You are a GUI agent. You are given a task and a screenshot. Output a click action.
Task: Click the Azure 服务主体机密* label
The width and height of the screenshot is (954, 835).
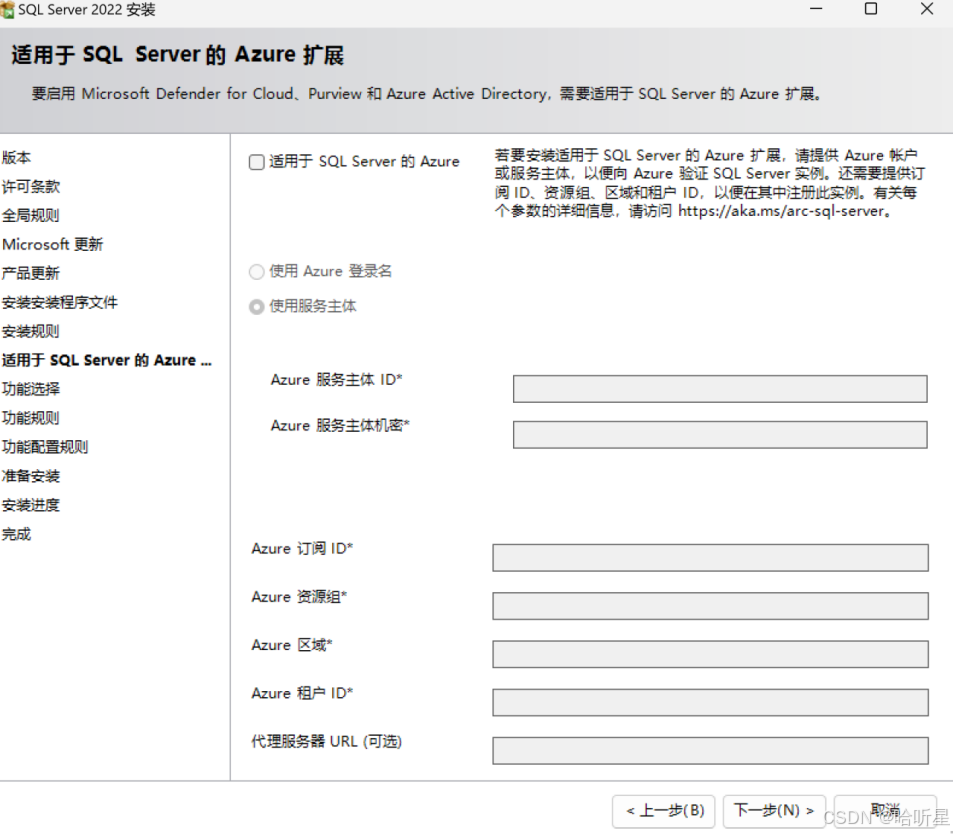340,425
